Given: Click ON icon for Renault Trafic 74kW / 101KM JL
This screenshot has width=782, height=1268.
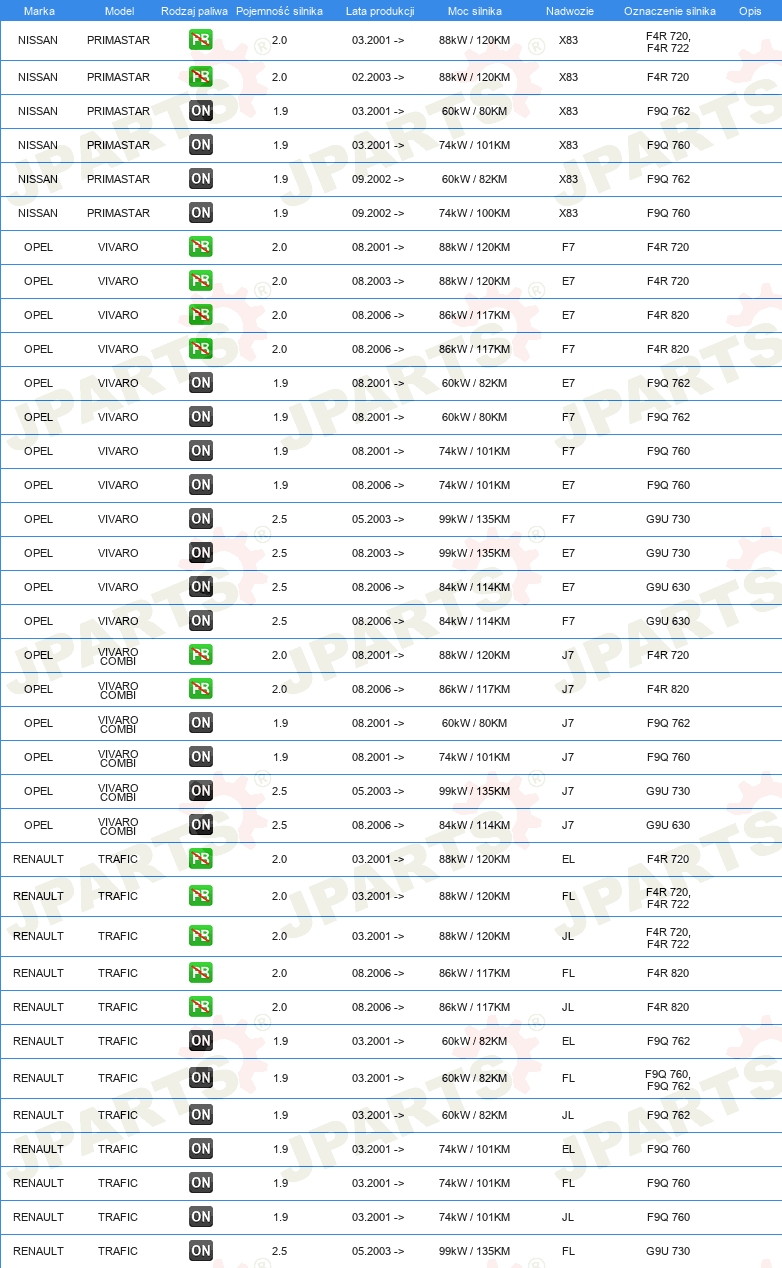Looking at the screenshot, I should pyautogui.click(x=201, y=1217).
